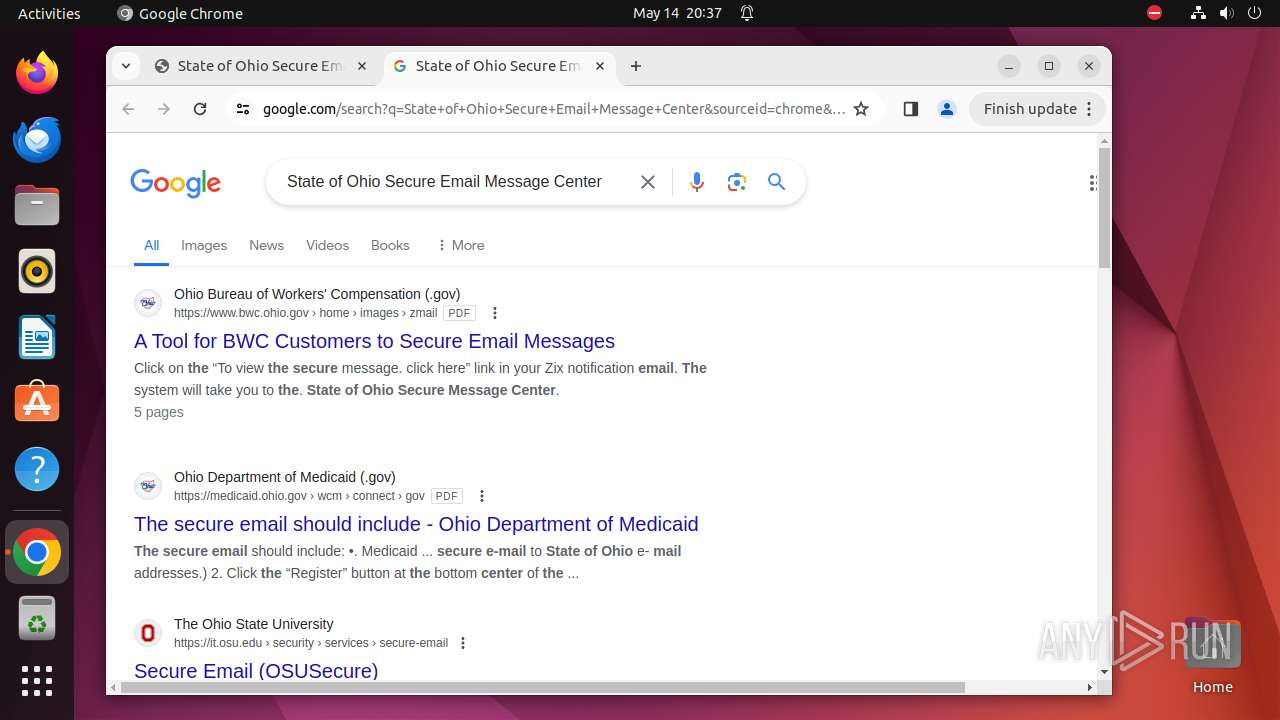
Task: Open the clock and calendar May 14 20:37
Action: coord(677,13)
